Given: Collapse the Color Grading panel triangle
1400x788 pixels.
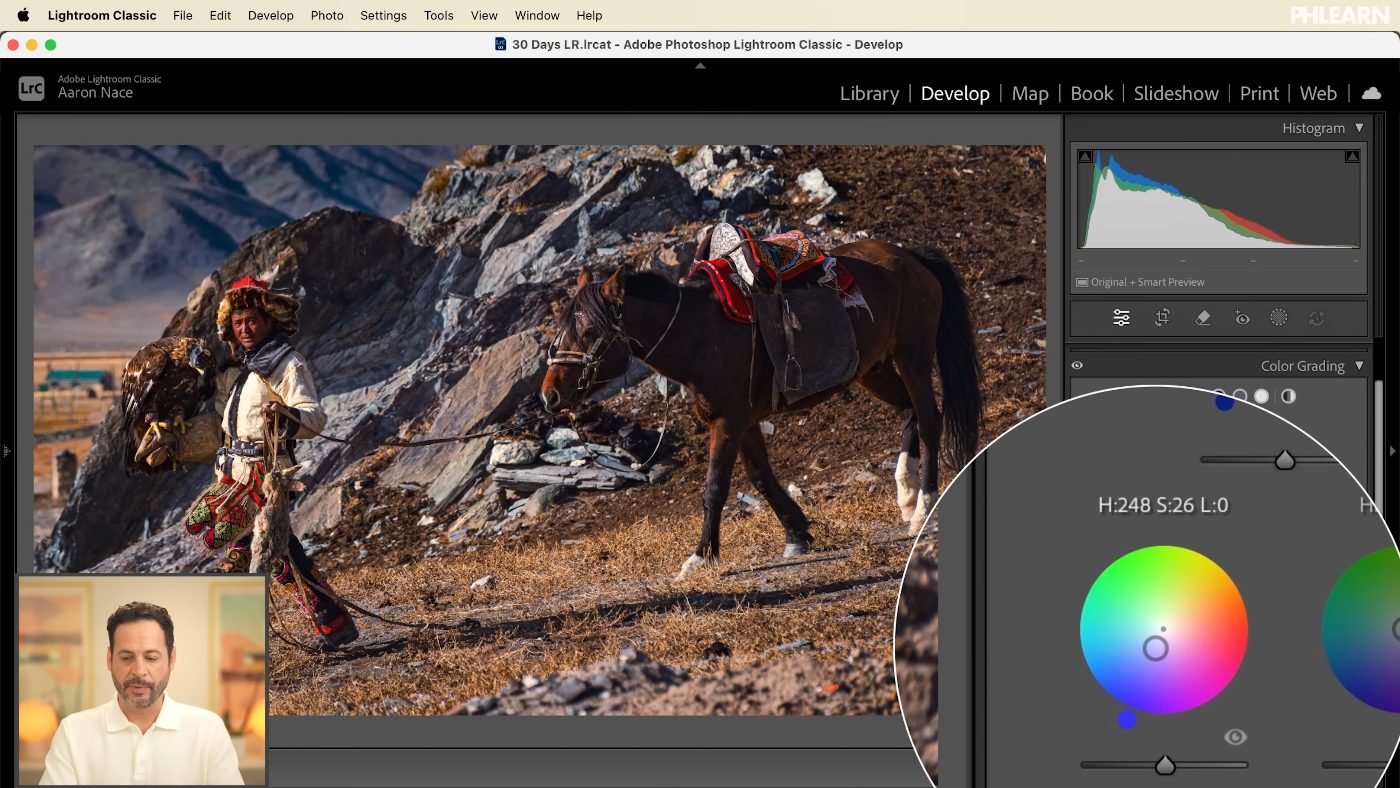Looking at the screenshot, I should coord(1359,366).
